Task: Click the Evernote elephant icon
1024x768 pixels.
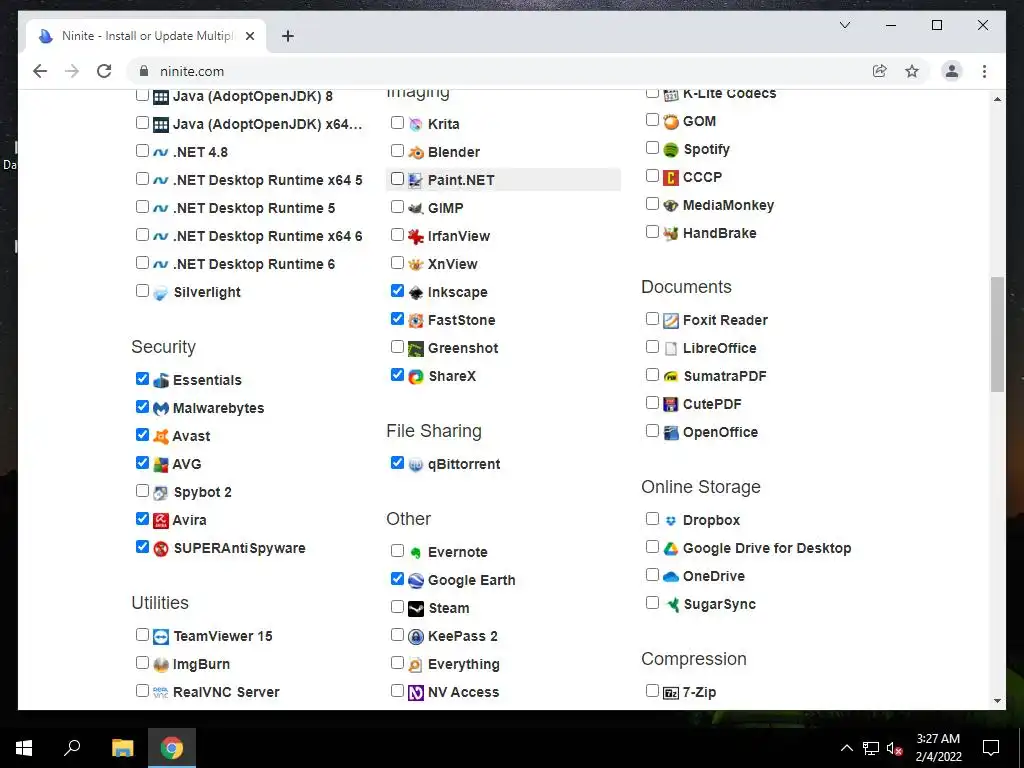Action: point(416,552)
